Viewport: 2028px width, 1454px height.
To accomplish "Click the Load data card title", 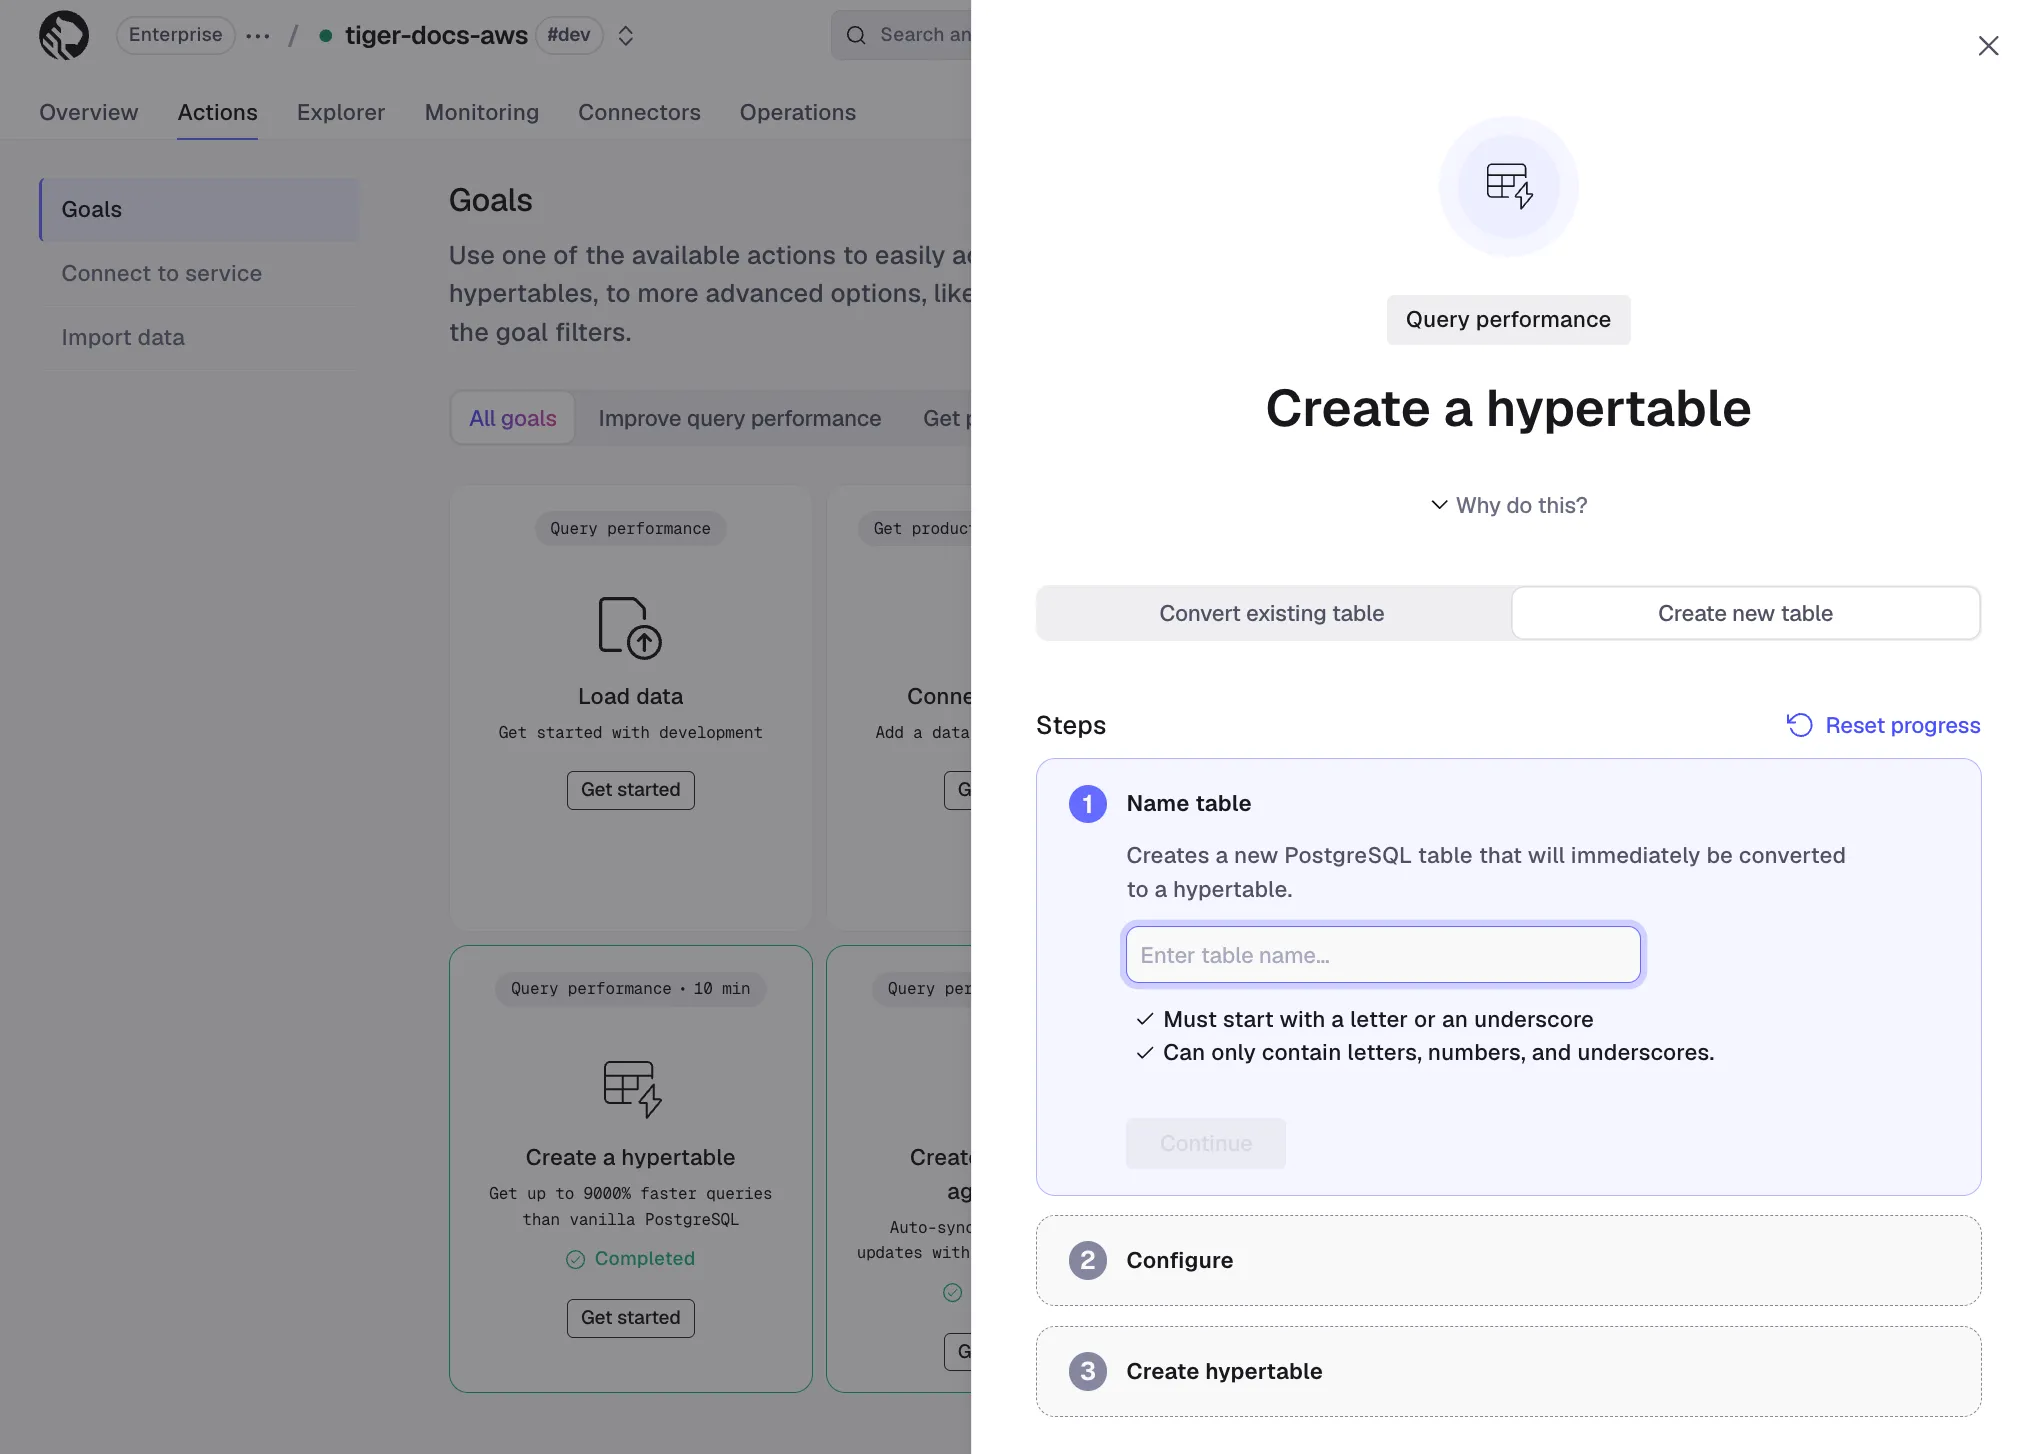I will [x=630, y=696].
